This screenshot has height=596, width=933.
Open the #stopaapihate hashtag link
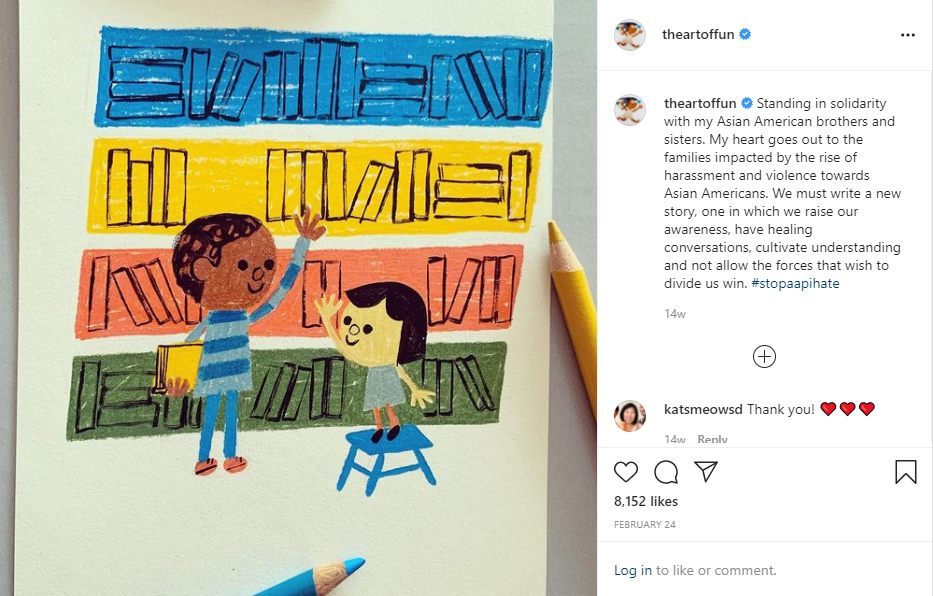795,283
